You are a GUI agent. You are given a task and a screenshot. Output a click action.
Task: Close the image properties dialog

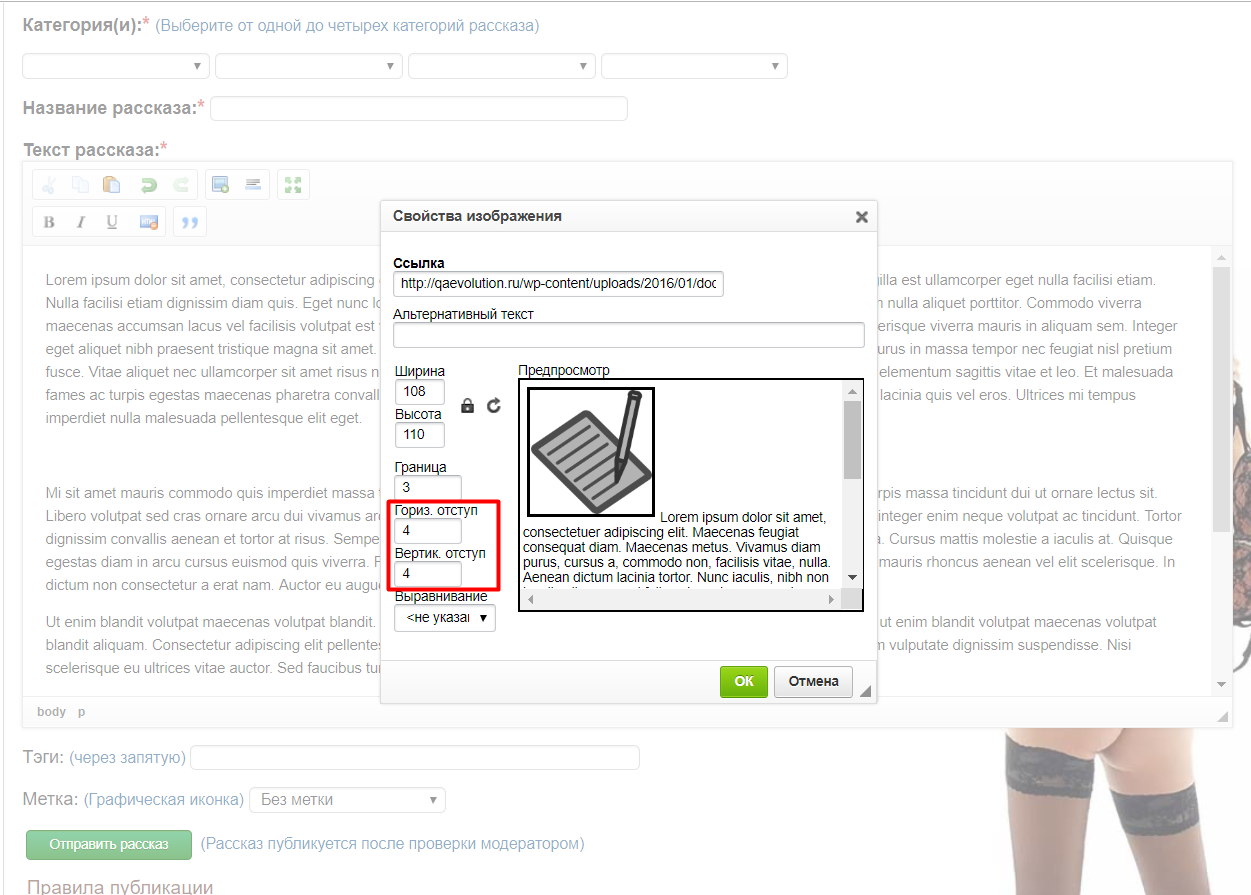pos(861,217)
